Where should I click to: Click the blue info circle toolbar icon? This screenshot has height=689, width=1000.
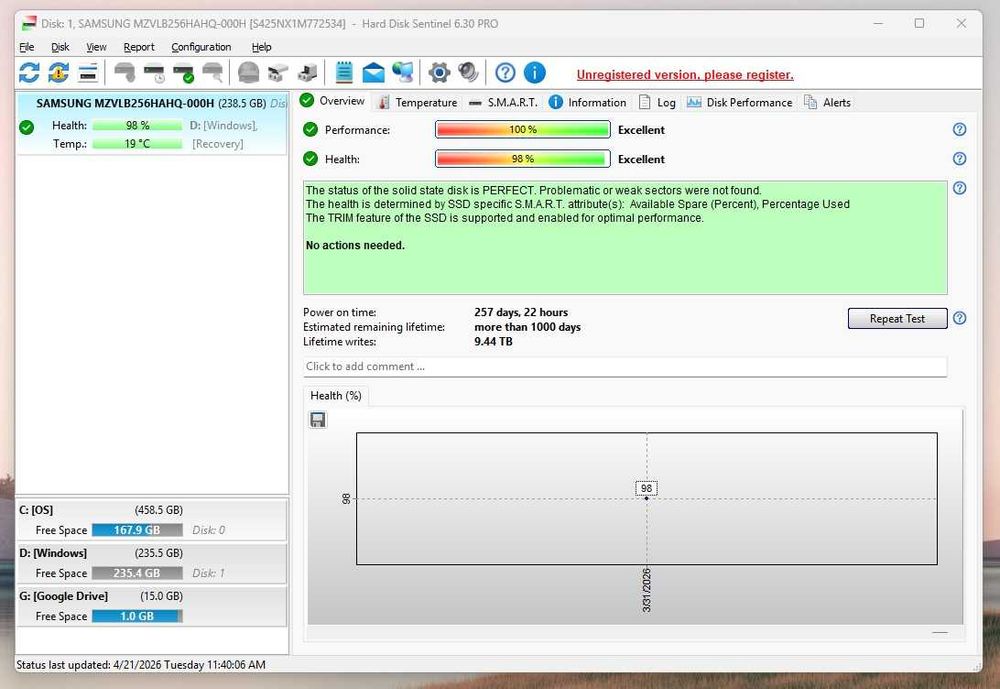(x=534, y=73)
